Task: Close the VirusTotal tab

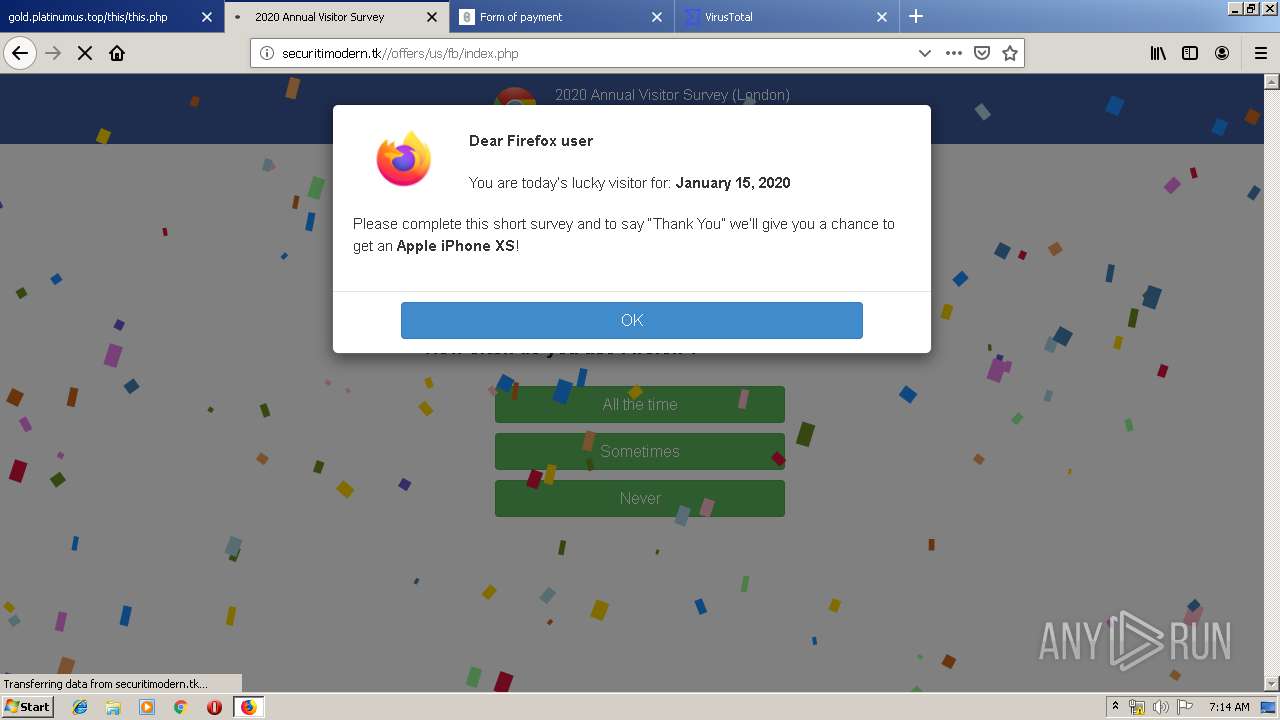Action: 882,17
